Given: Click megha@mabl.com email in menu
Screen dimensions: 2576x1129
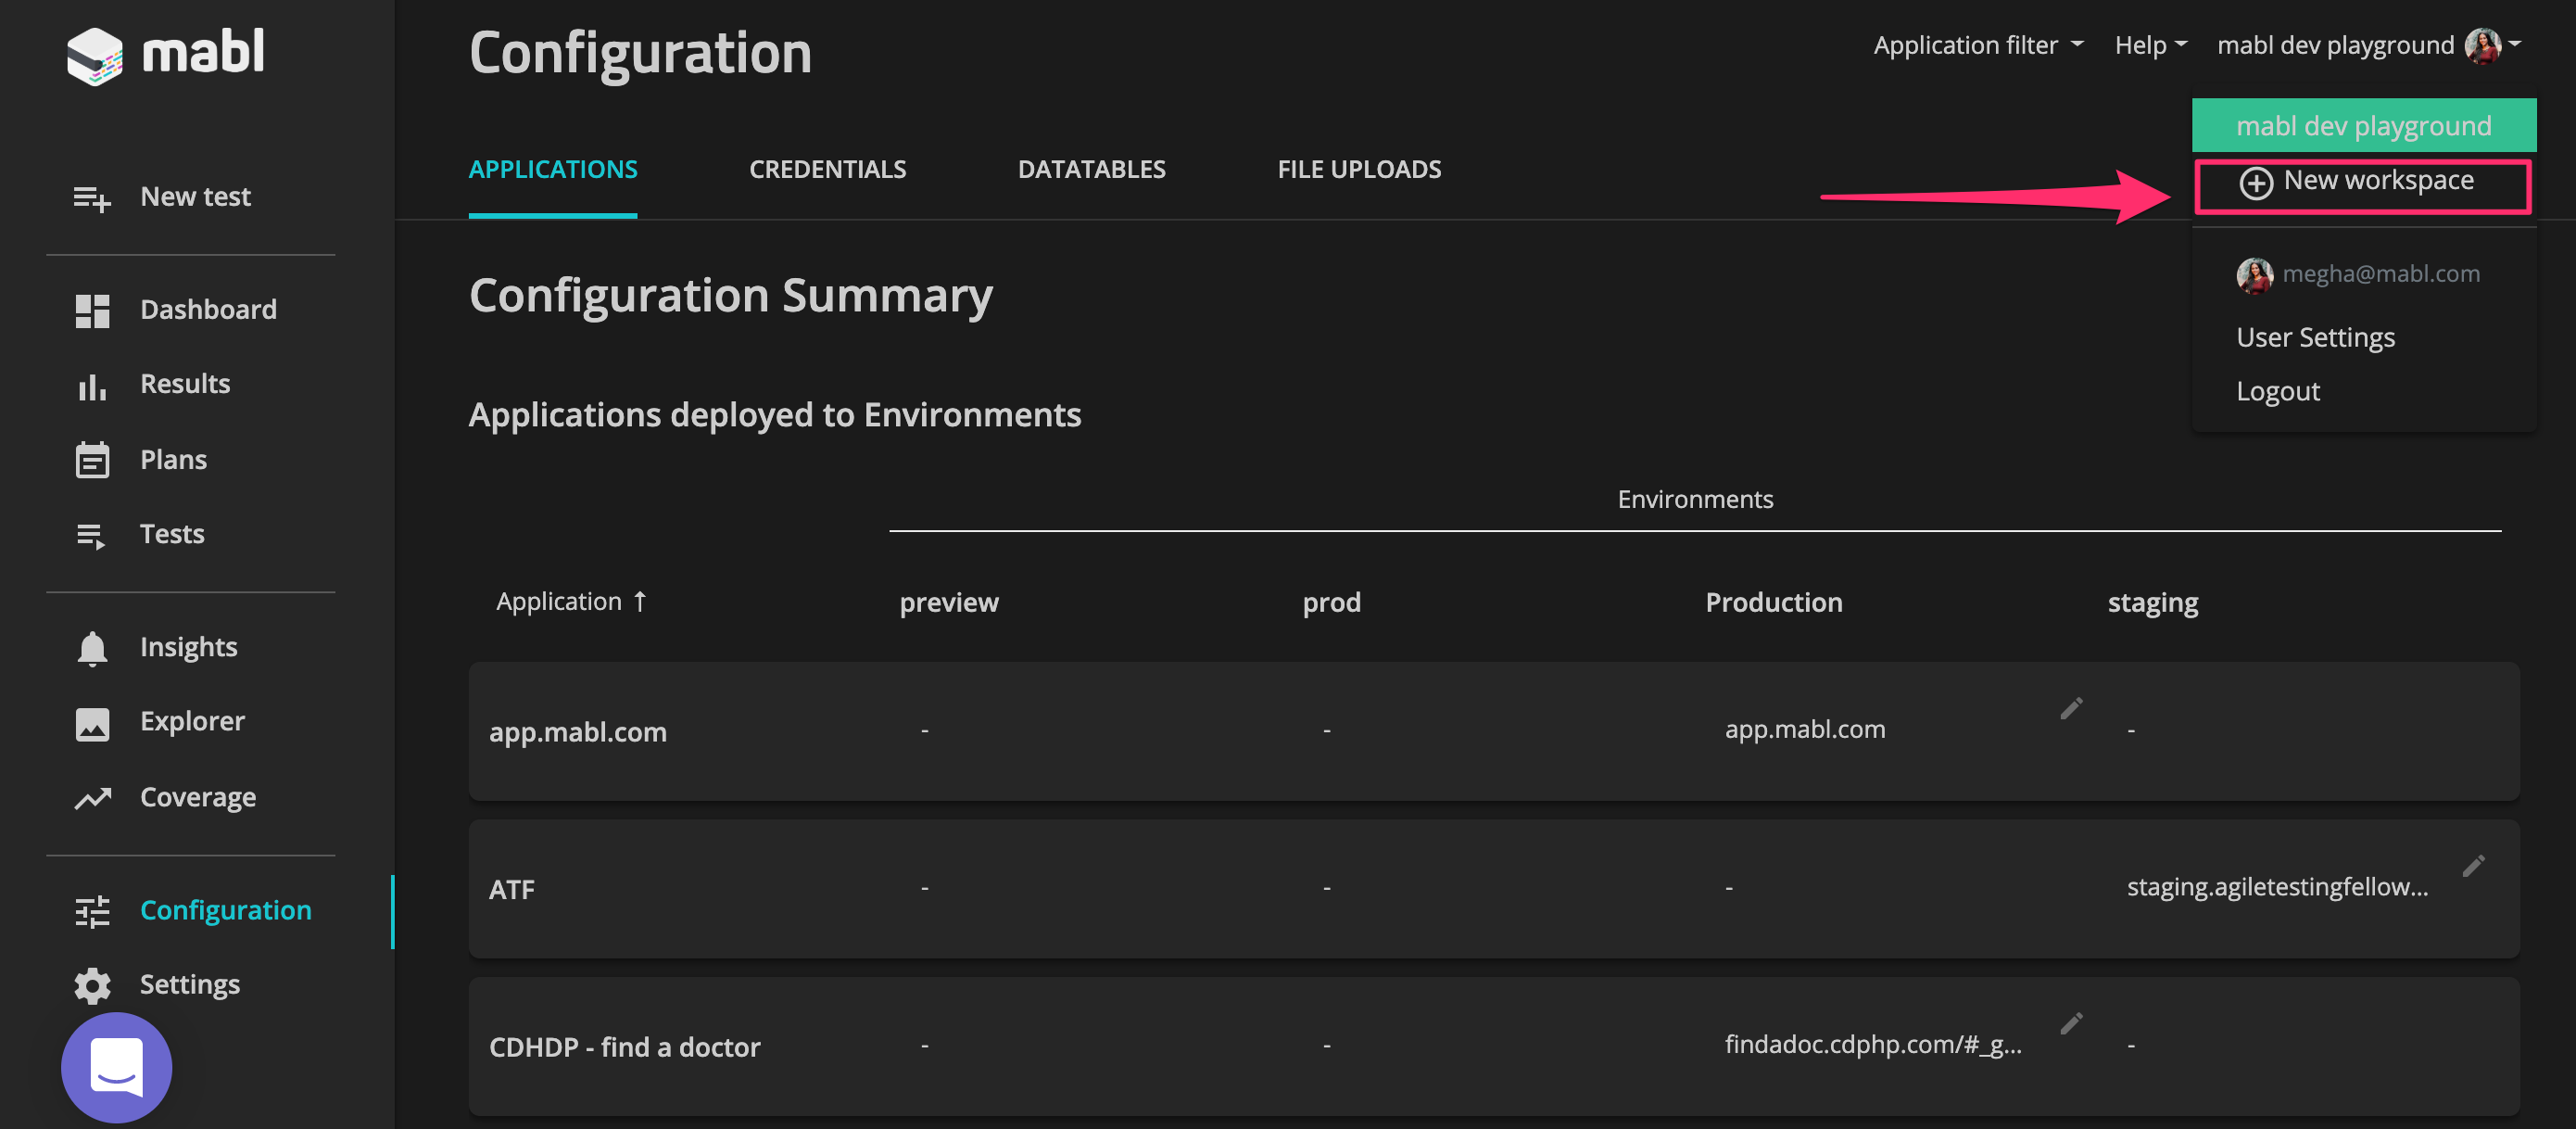Looking at the screenshot, I should (x=2380, y=274).
